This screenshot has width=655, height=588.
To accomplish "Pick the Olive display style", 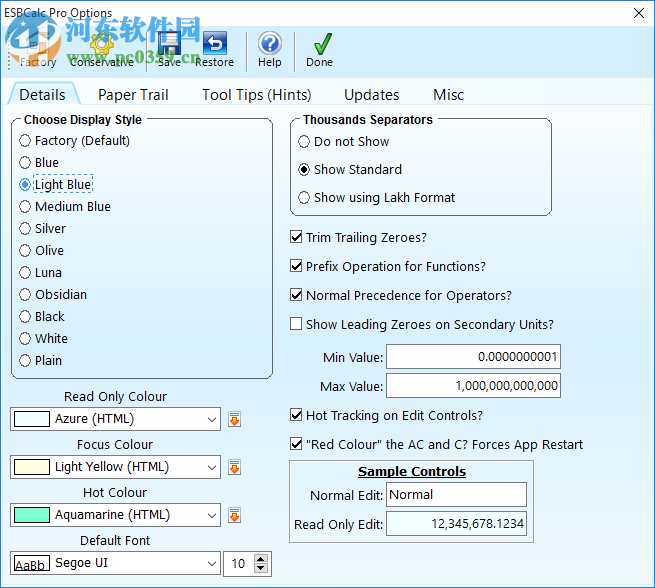I will [x=41, y=251].
